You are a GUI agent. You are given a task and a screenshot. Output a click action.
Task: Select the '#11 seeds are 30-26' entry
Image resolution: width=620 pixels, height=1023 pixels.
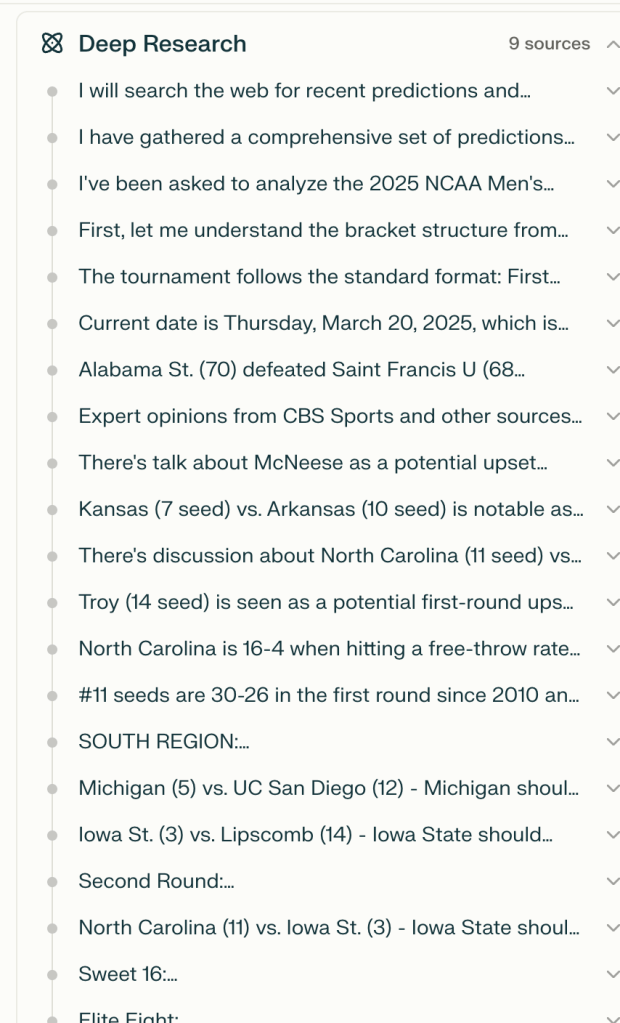tap(328, 695)
